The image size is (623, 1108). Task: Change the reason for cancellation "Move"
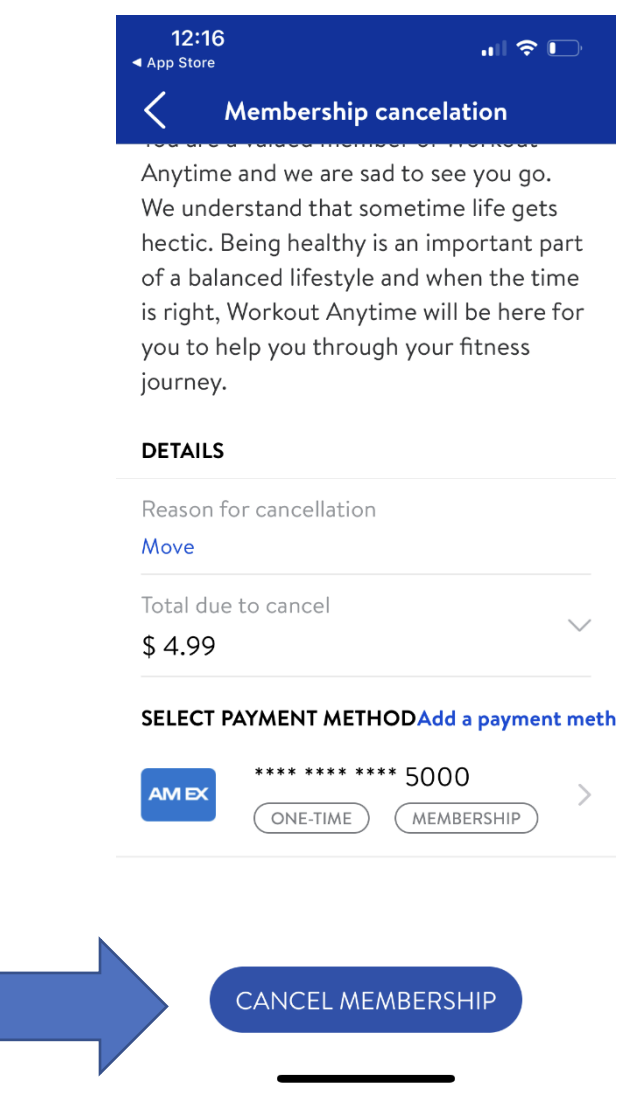click(168, 547)
